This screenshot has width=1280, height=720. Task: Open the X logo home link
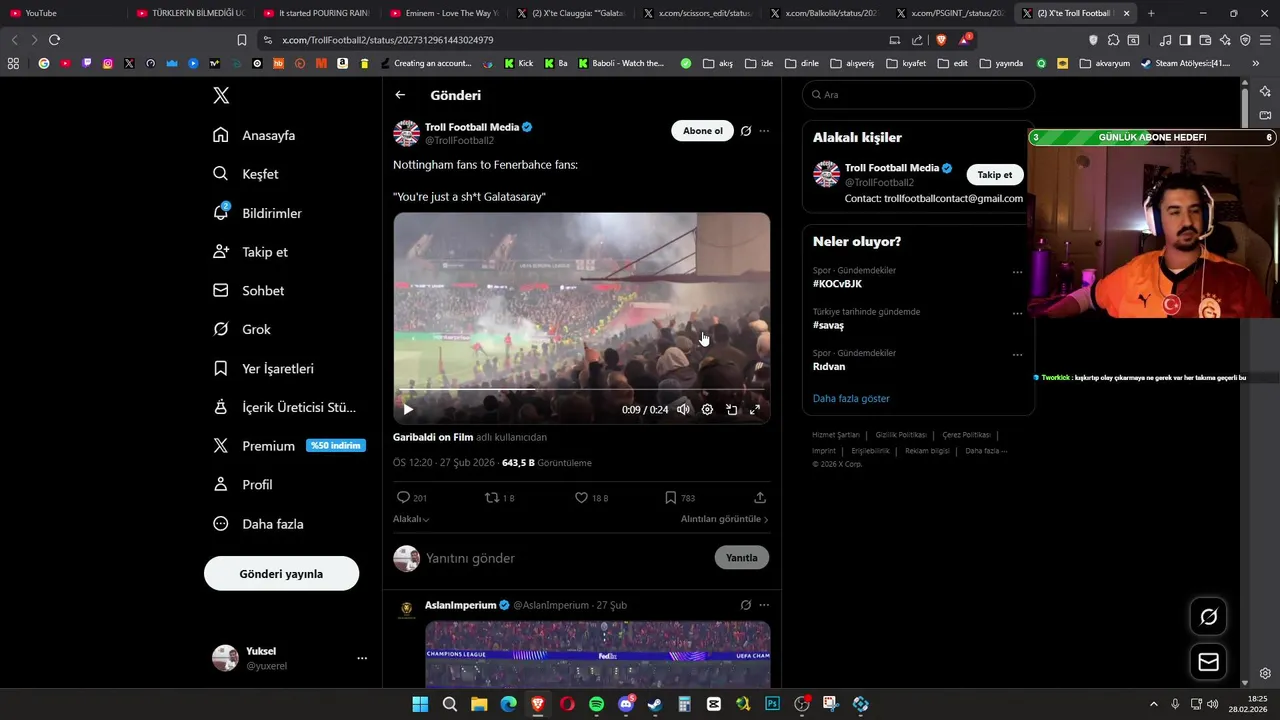tap(221, 95)
